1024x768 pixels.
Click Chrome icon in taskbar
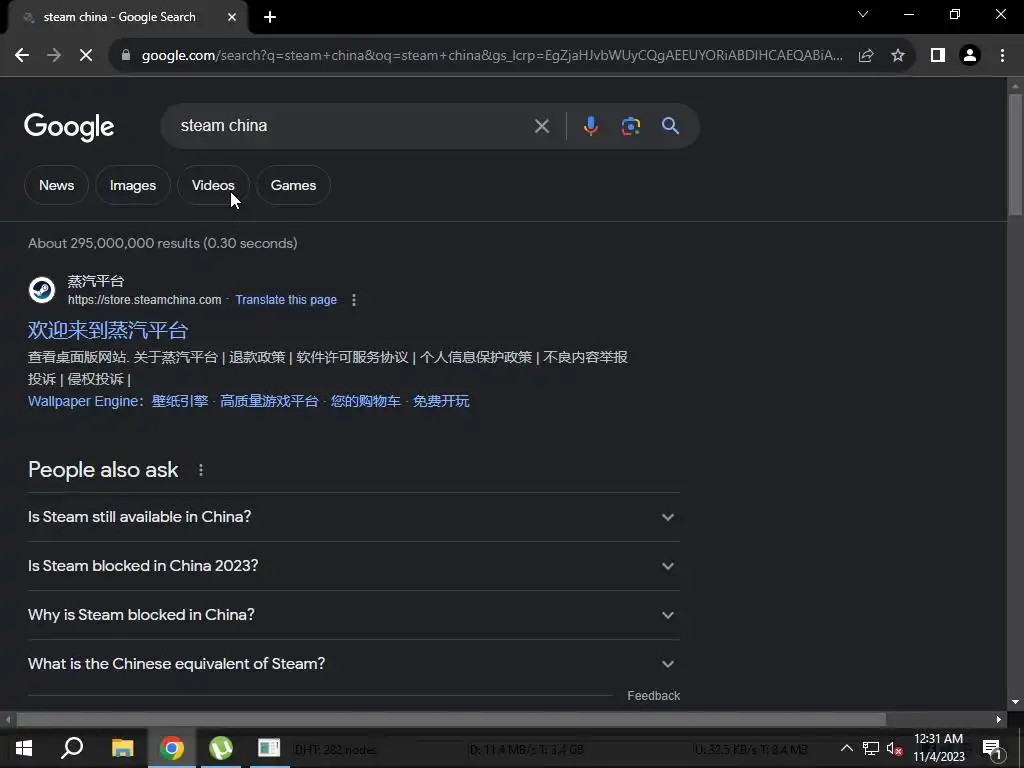click(x=172, y=748)
